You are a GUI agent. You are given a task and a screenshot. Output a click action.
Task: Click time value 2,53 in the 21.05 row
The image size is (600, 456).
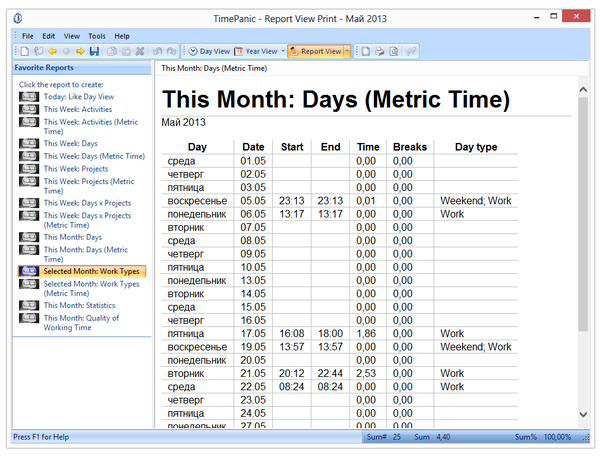pos(366,373)
